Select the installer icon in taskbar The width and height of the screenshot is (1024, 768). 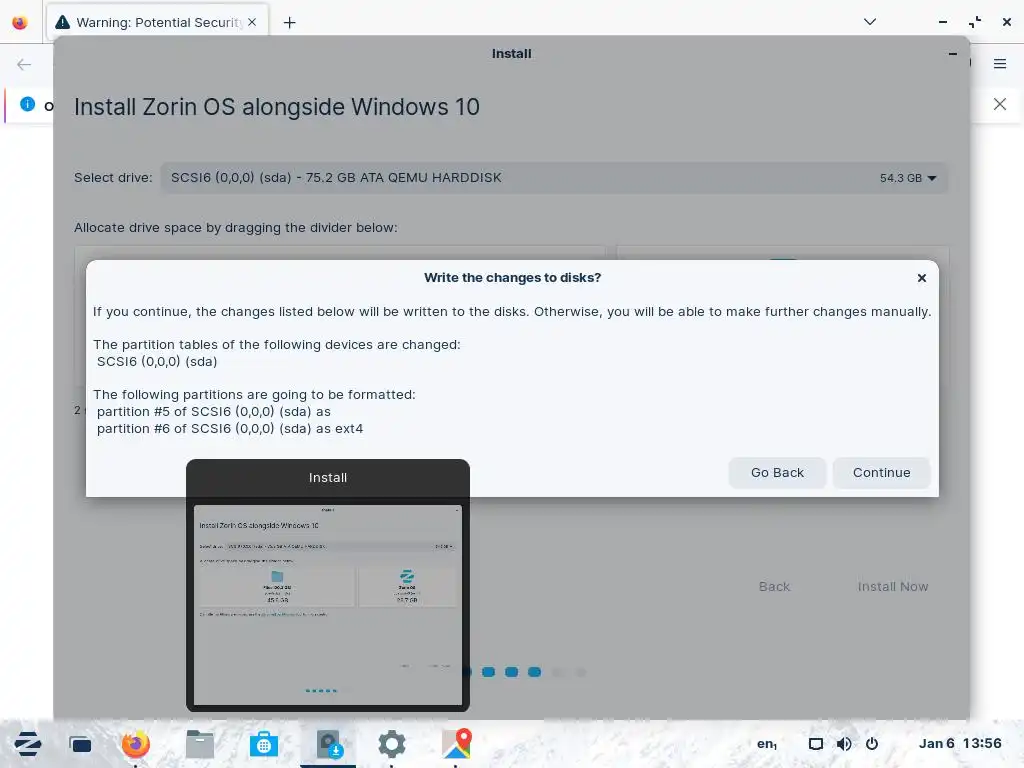328,744
